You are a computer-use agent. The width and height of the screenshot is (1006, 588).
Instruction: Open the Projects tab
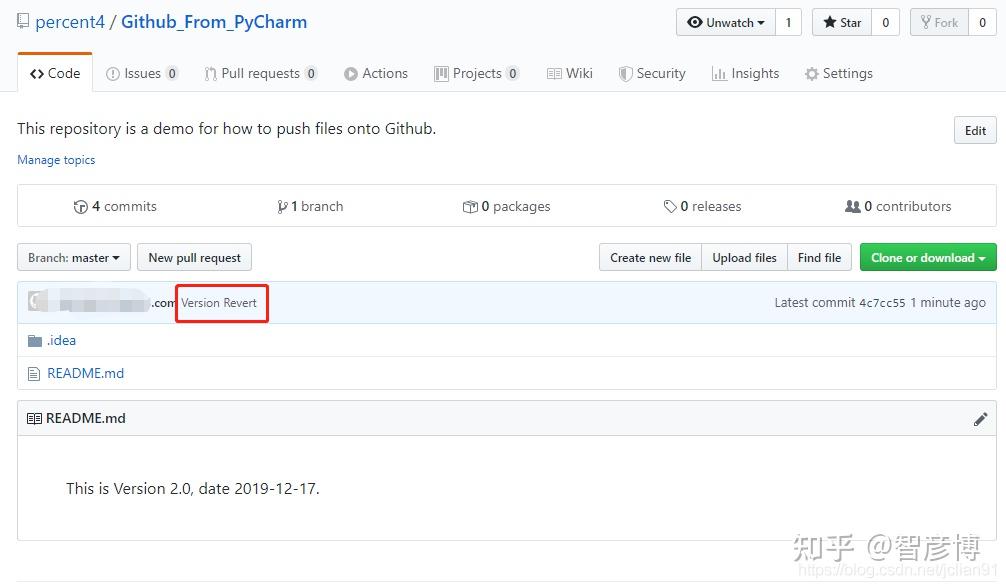point(476,73)
